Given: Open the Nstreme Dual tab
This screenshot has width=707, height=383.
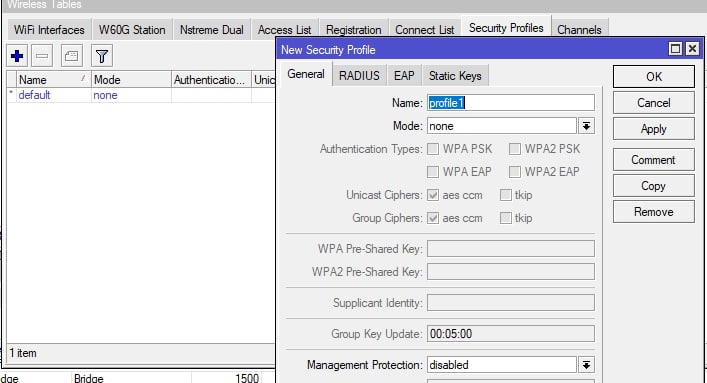Looking at the screenshot, I should pos(211,30).
